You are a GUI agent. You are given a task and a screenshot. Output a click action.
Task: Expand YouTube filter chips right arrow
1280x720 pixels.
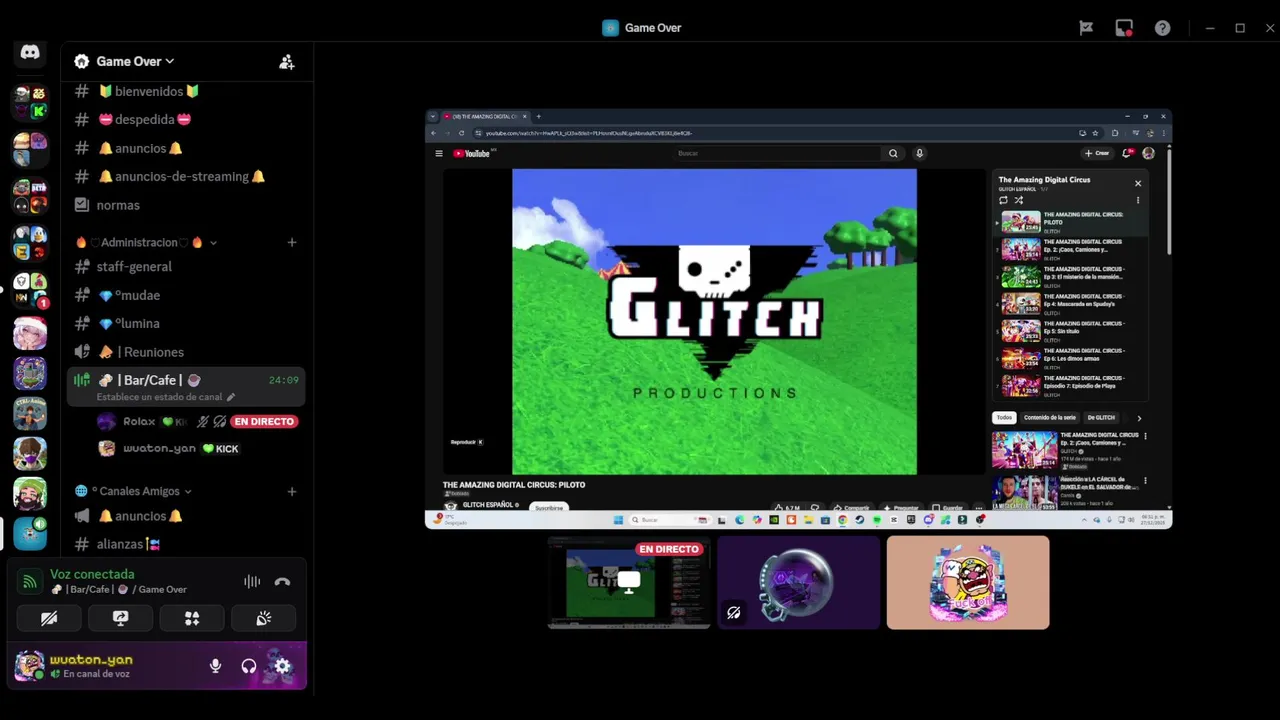[1138, 418]
